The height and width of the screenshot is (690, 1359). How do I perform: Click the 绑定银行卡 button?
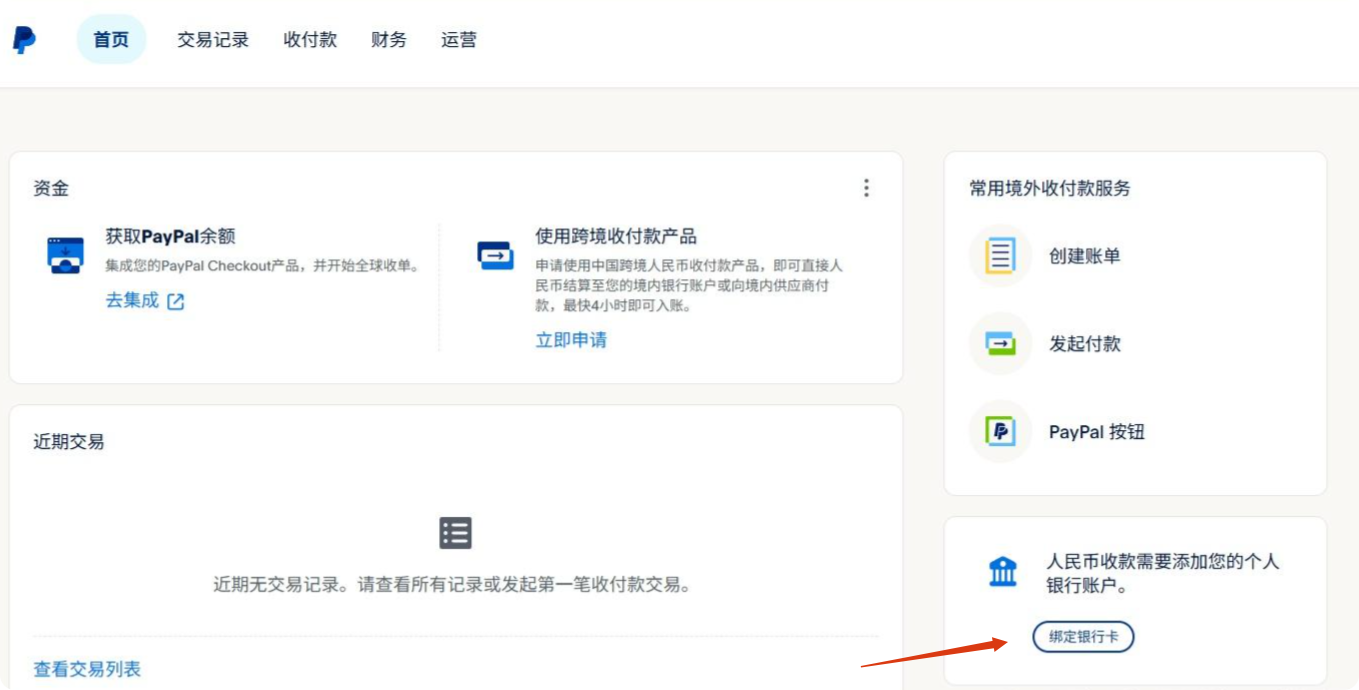pos(1083,637)
